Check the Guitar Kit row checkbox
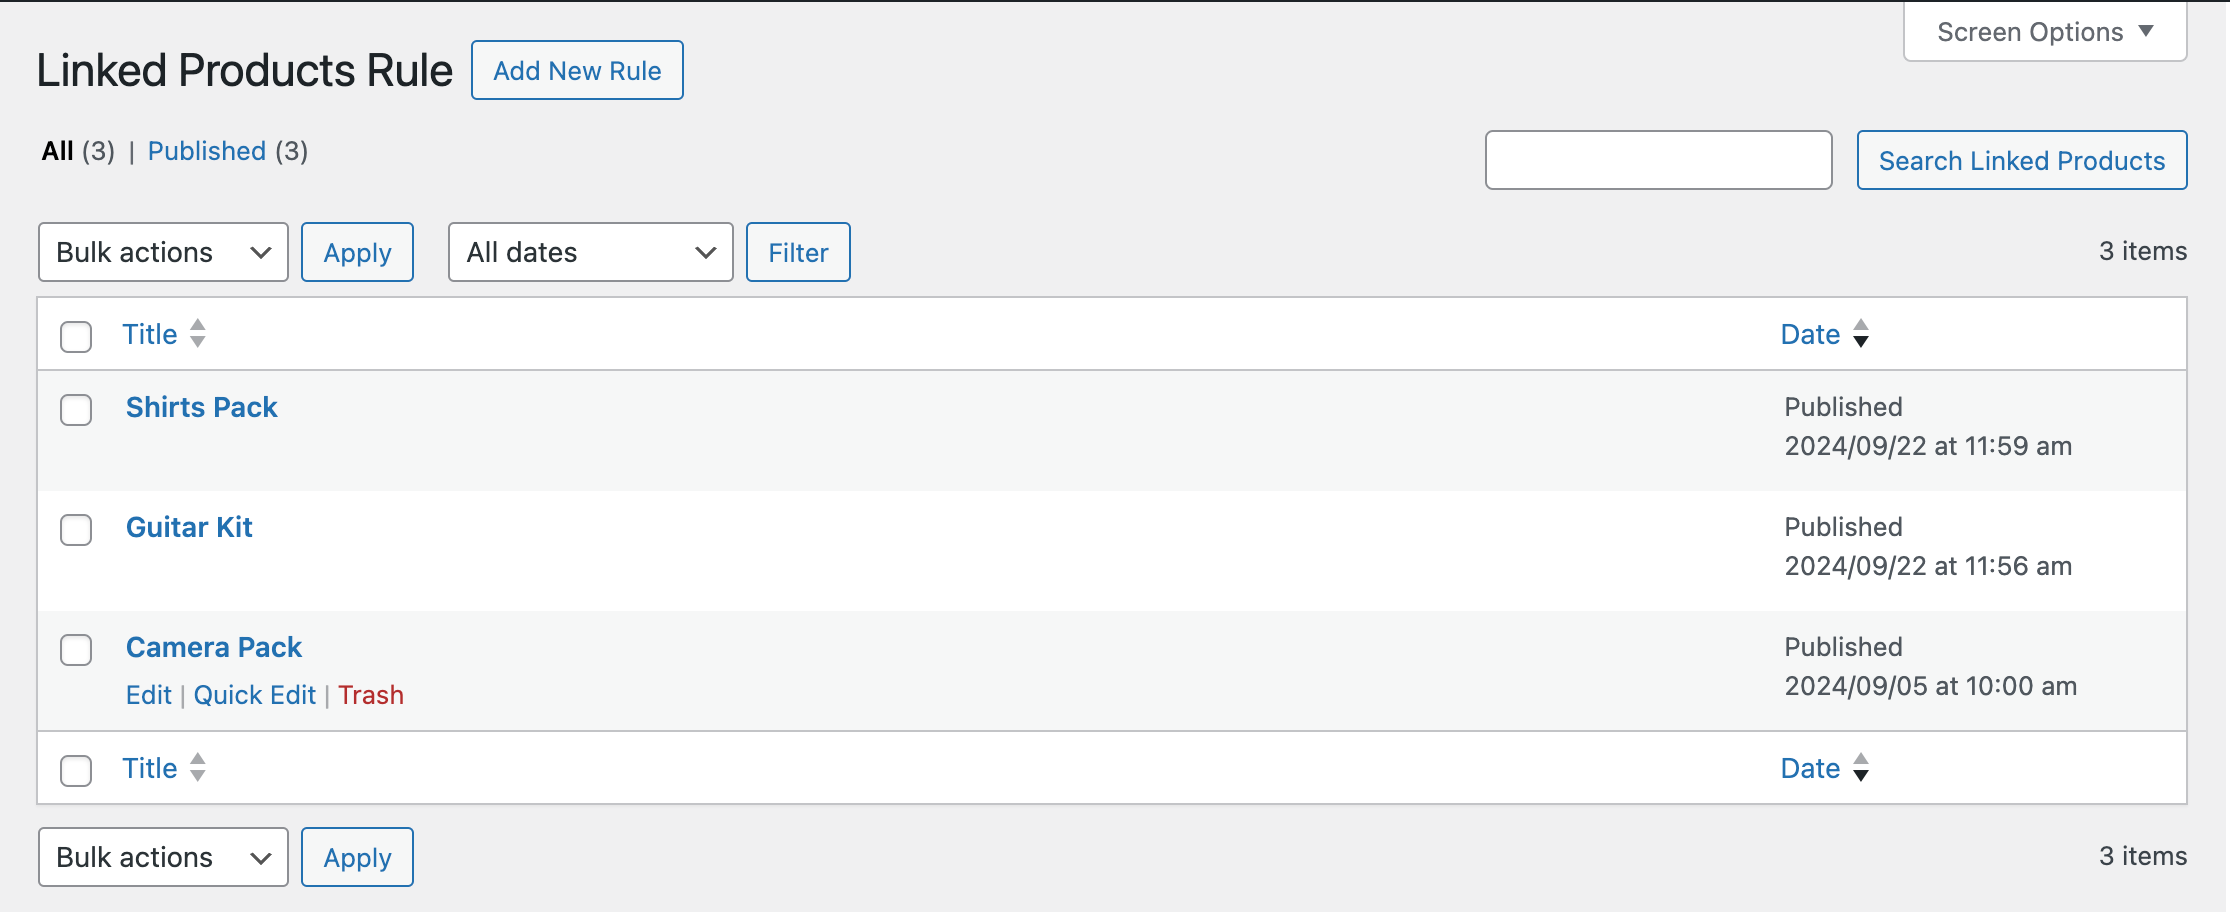The height and width of the screenshot is (912, 2230). click(76, 530)
